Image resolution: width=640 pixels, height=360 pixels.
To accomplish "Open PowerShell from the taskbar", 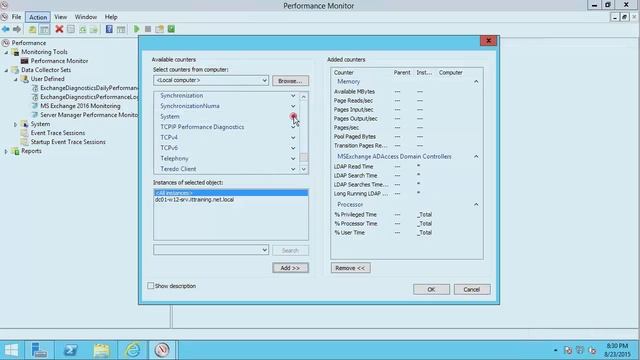I will point(70,350).
